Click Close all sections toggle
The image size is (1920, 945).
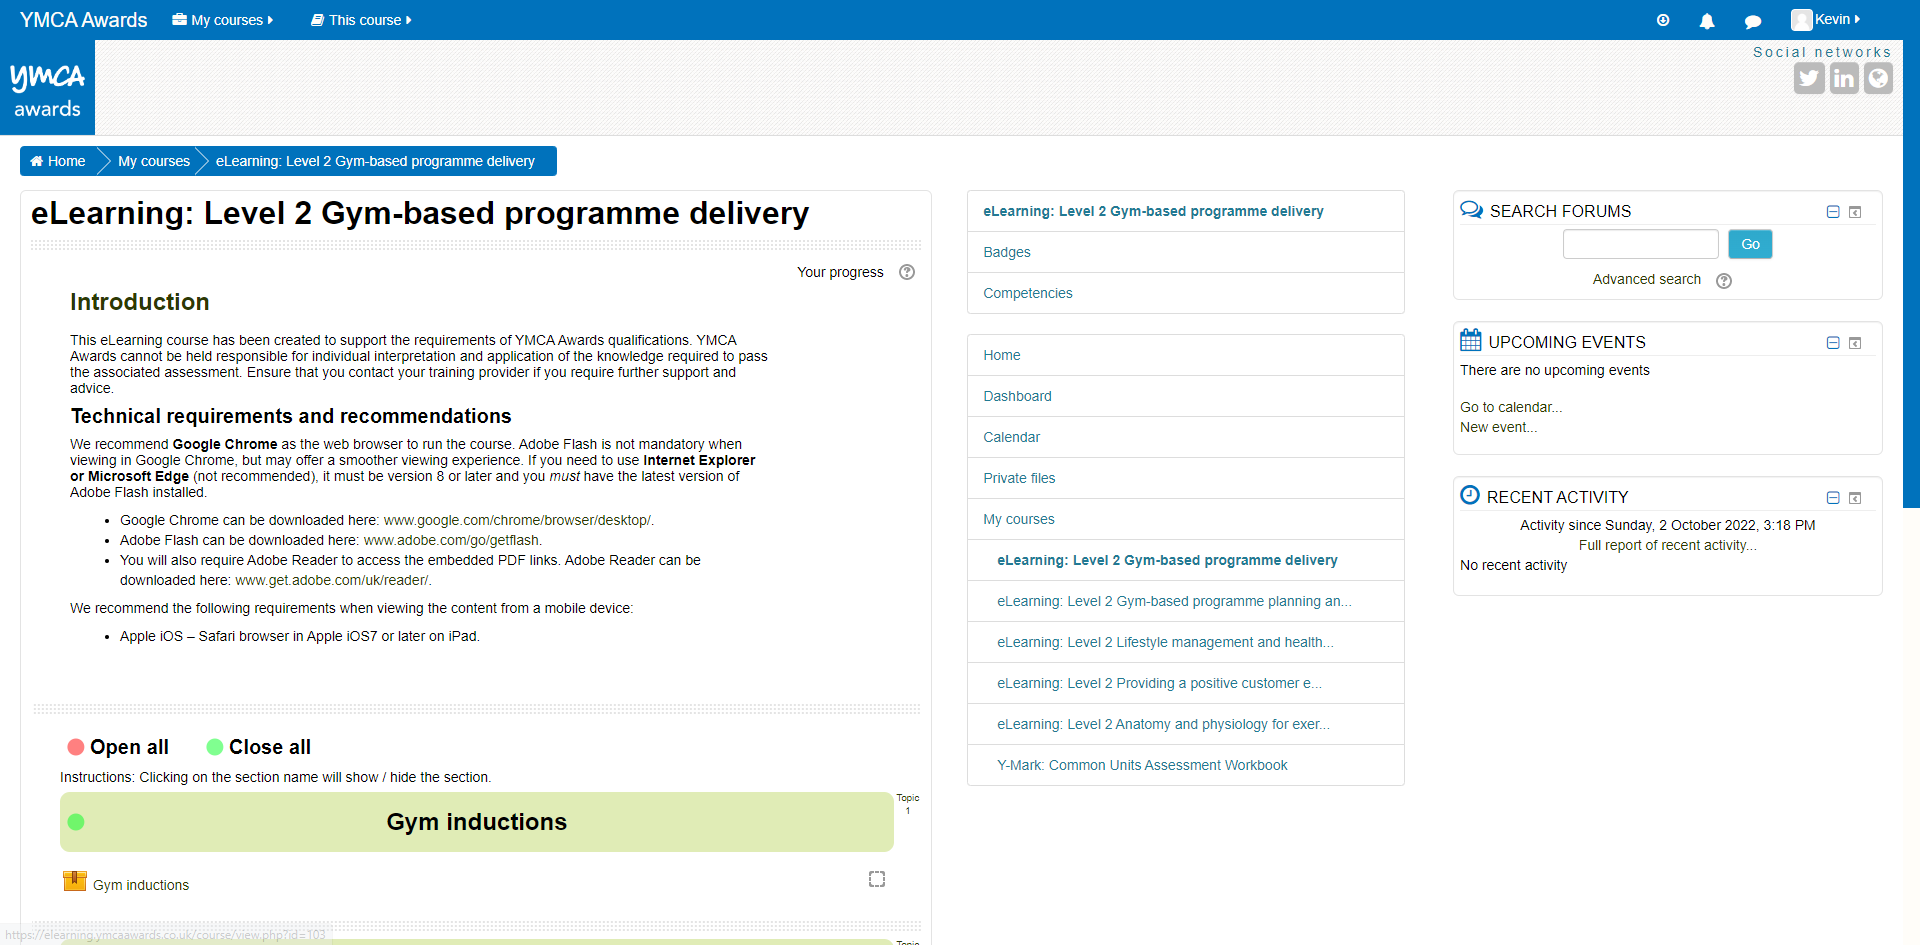(259, 747)
